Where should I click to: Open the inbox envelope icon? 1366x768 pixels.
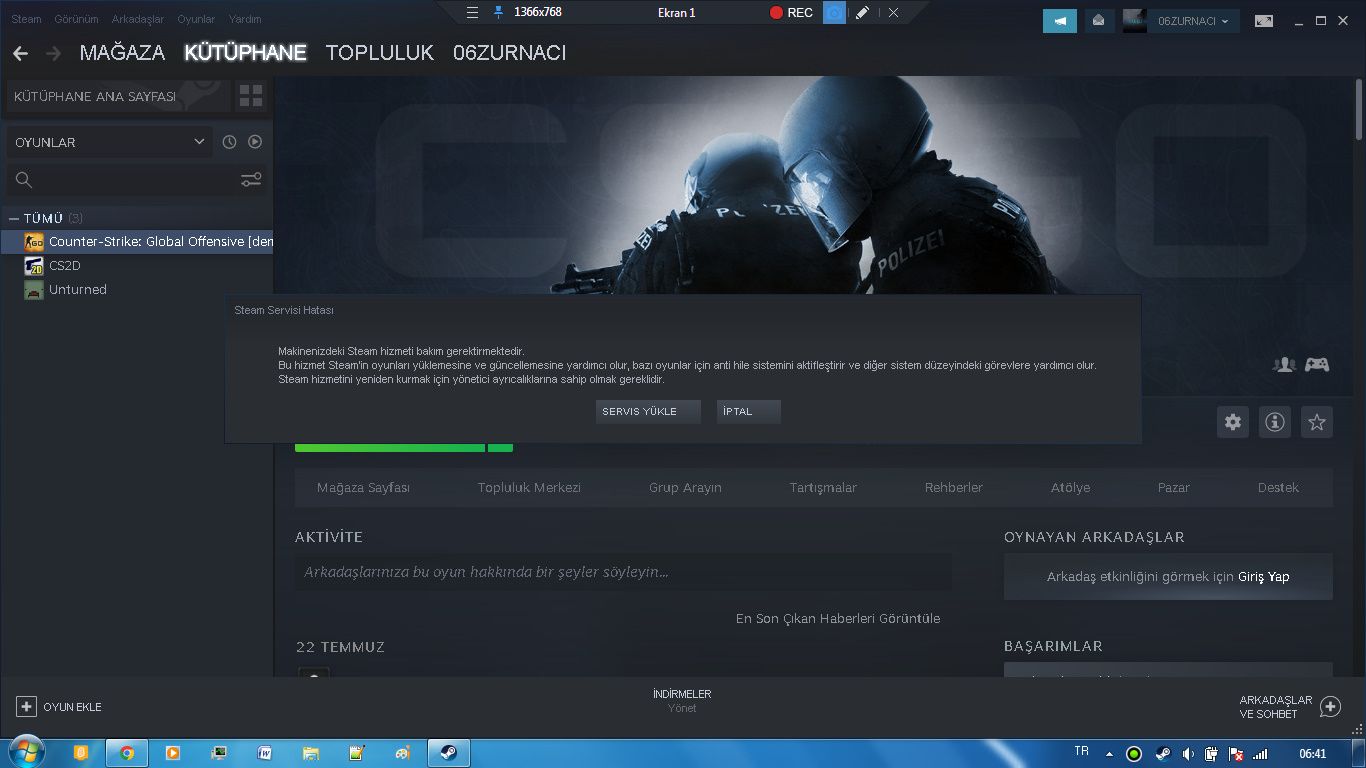tap(1098, 21)
